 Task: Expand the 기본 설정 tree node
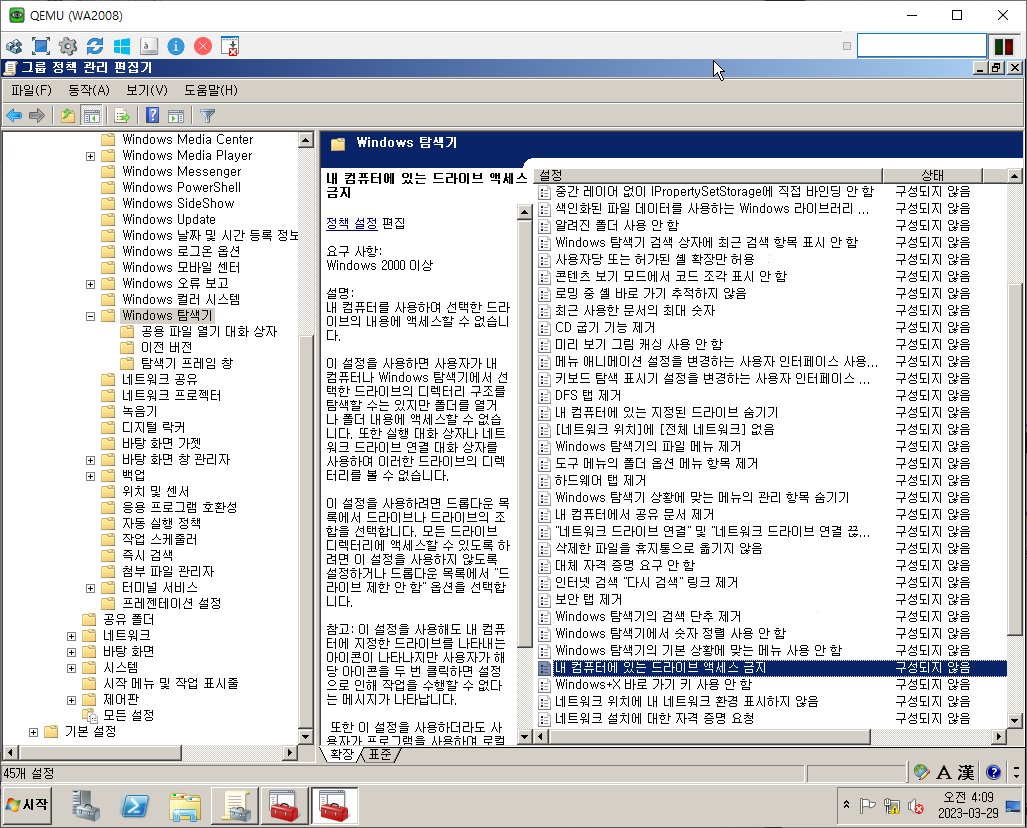(x=33, y=732)
